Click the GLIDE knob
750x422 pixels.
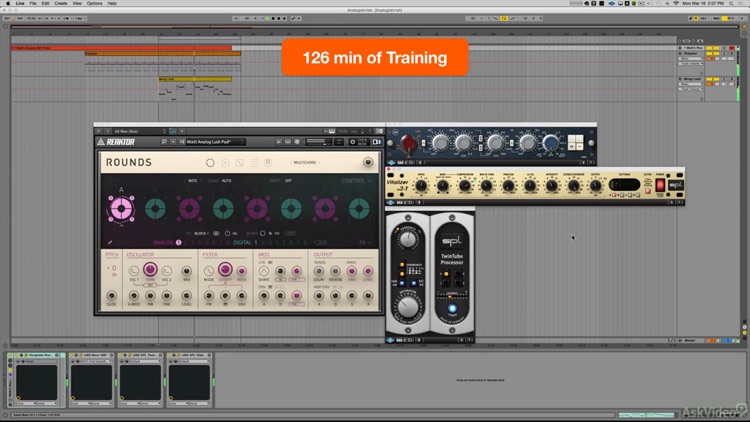(111, 296)
